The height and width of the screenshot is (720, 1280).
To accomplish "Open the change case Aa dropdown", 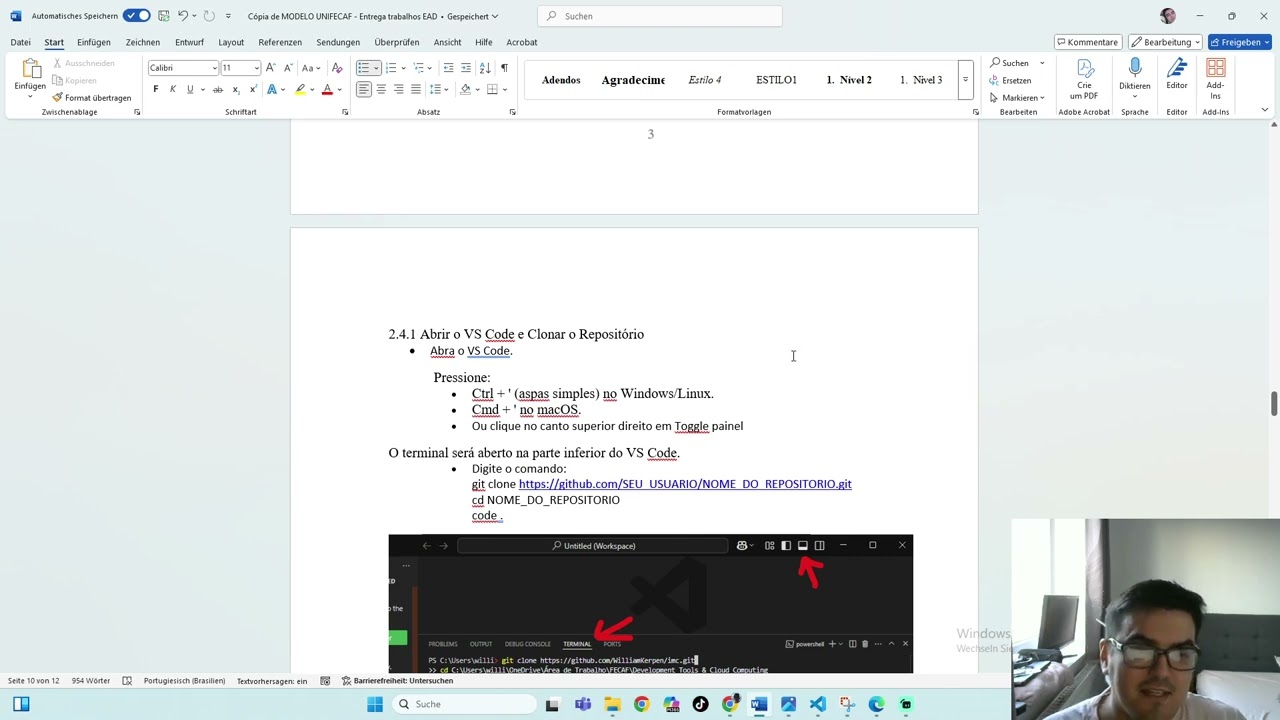I will (310, 68).
